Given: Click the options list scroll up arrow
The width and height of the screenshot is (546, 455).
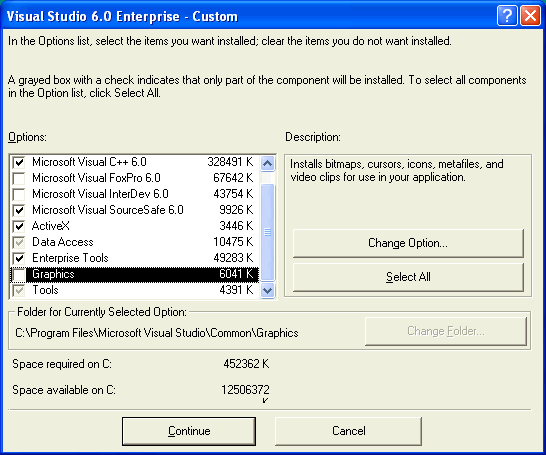Looking at the screenshot, I should tap(267, 163).
